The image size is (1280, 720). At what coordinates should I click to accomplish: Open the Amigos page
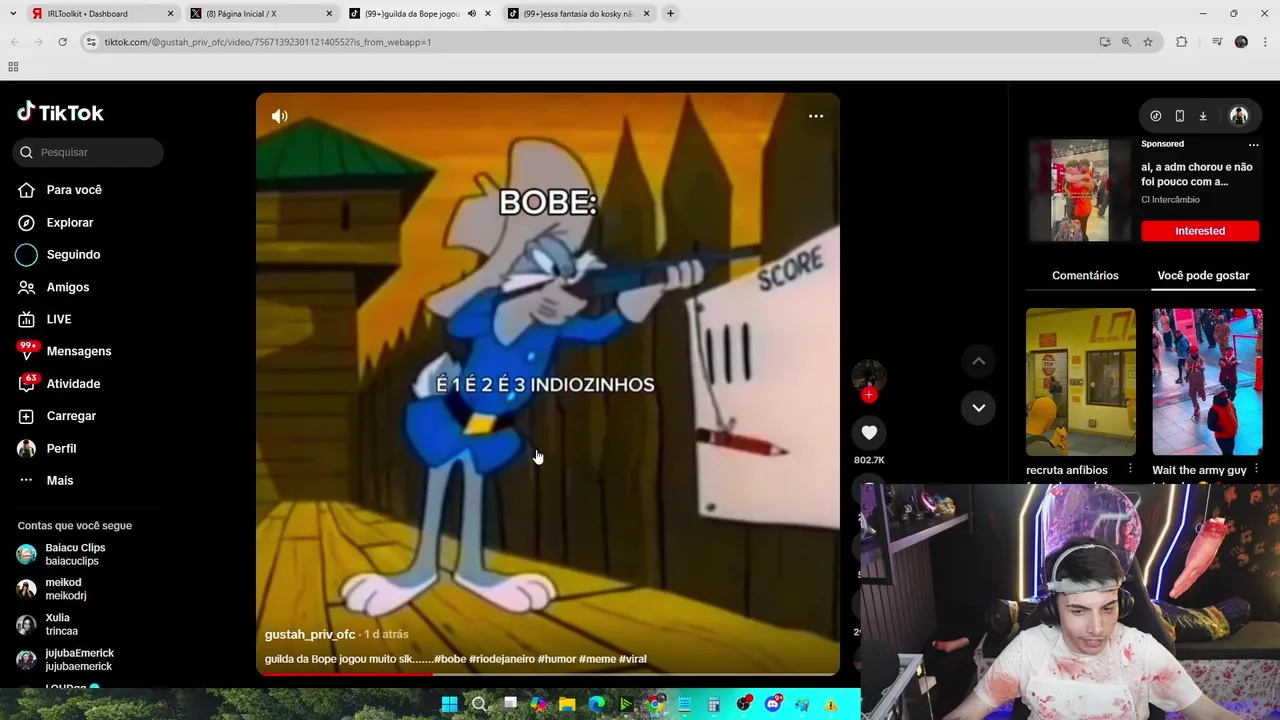tap(54, 287)
